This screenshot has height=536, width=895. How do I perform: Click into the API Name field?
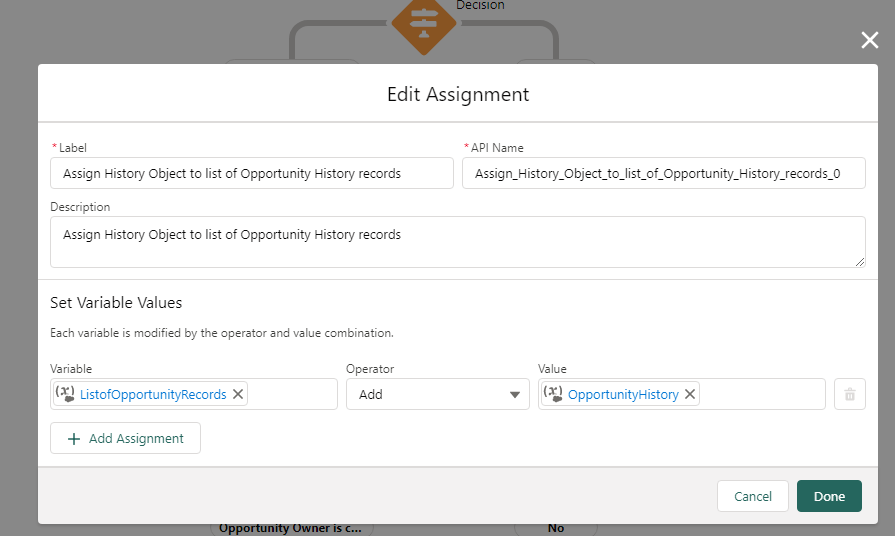pyautogui.click(x=663, y=173)
